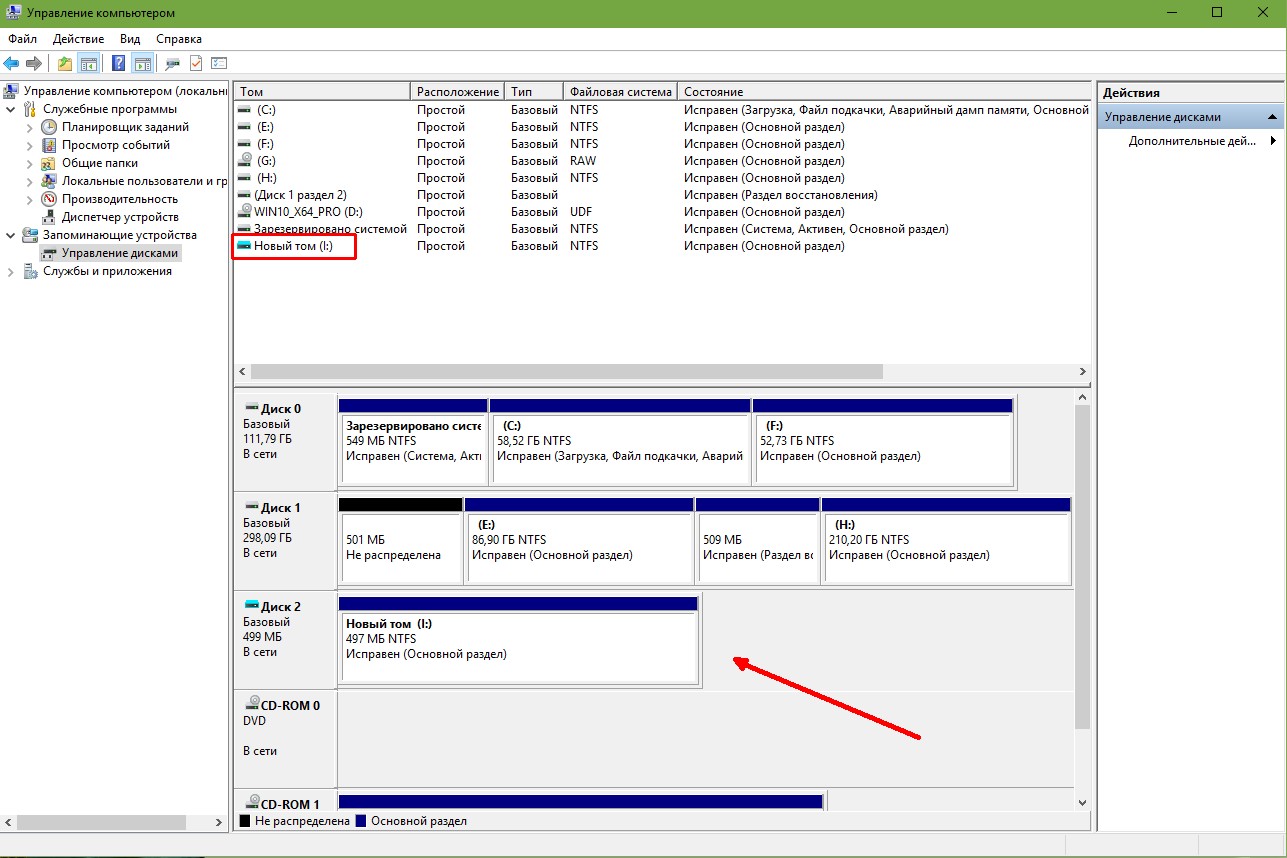Select the (C:) 58,52 ГБ partition block
Viewport: 1287px width, 858px height.
coord(620,441)
